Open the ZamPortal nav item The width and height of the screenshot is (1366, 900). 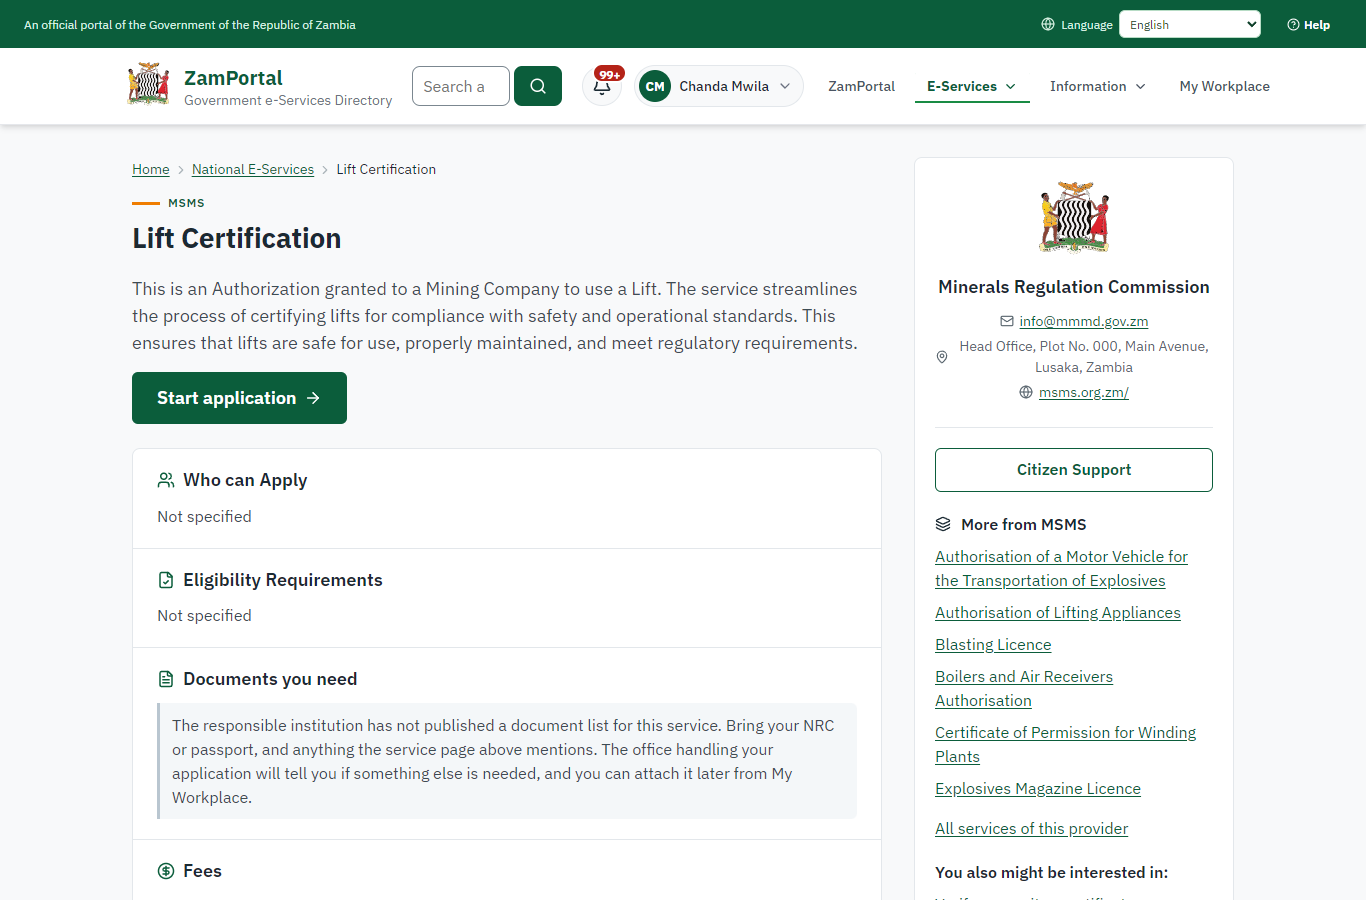click(861, 86)
